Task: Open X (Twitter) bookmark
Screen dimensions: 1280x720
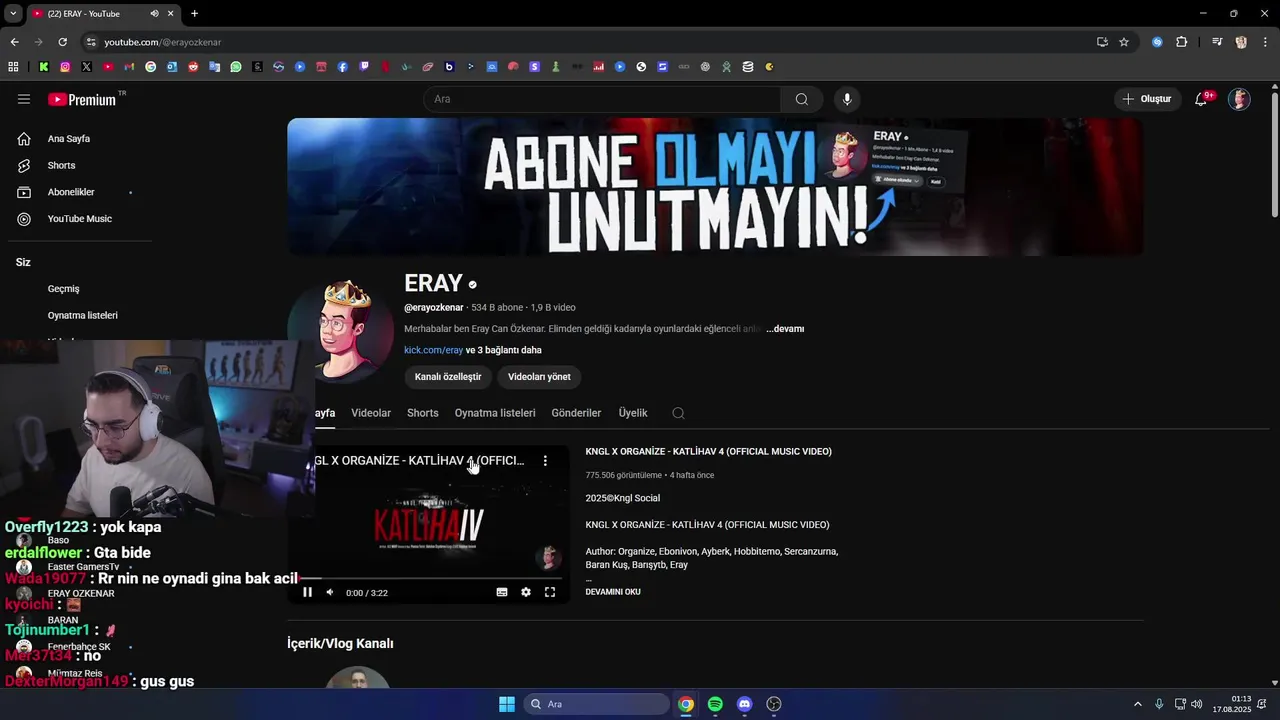Action: [x=87, y=67]
